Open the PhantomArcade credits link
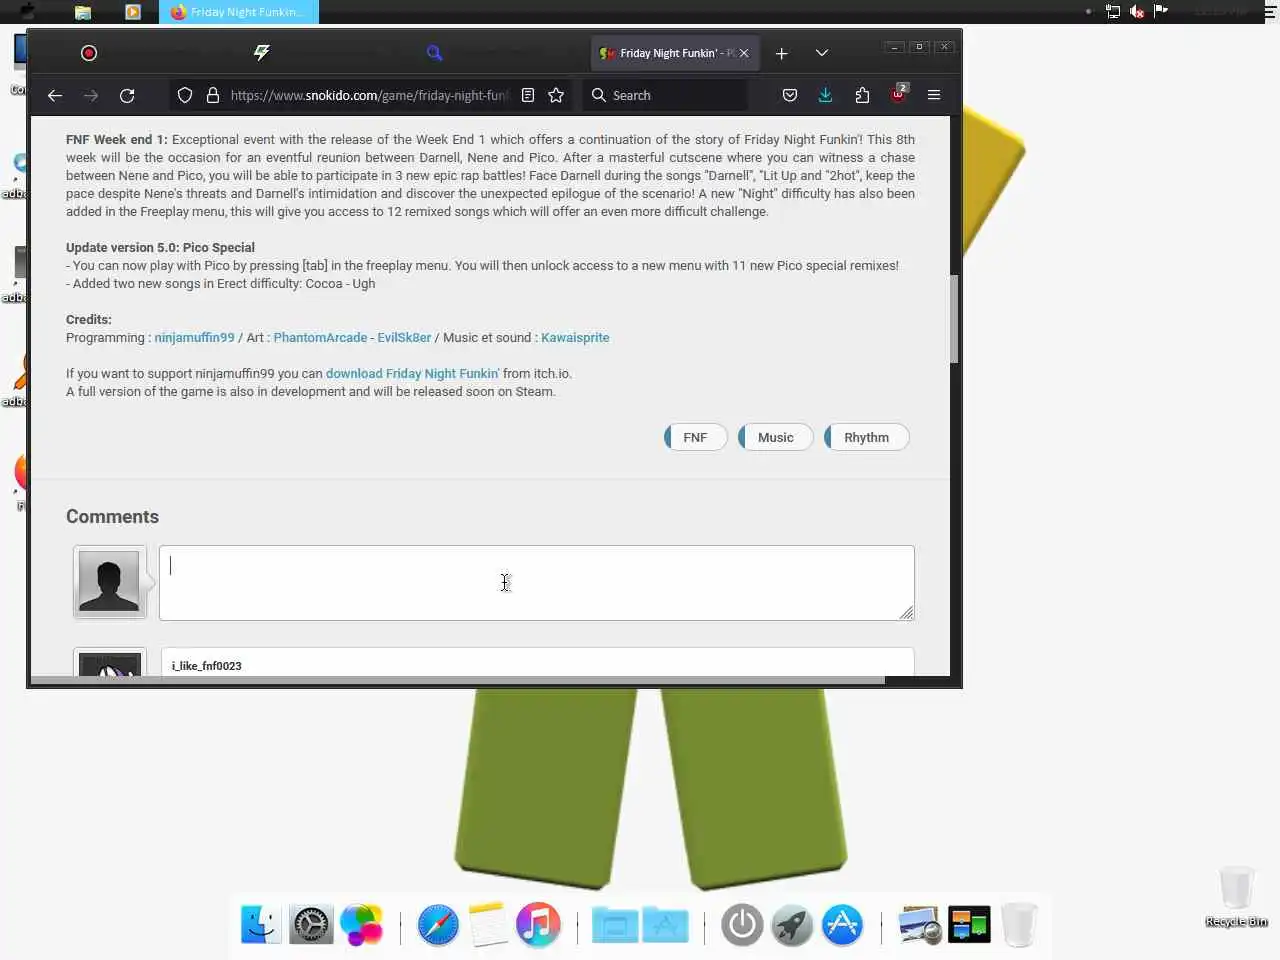The width and height of the screenshot is (1280, 960). pyautogui.click(x=320, y=338)
